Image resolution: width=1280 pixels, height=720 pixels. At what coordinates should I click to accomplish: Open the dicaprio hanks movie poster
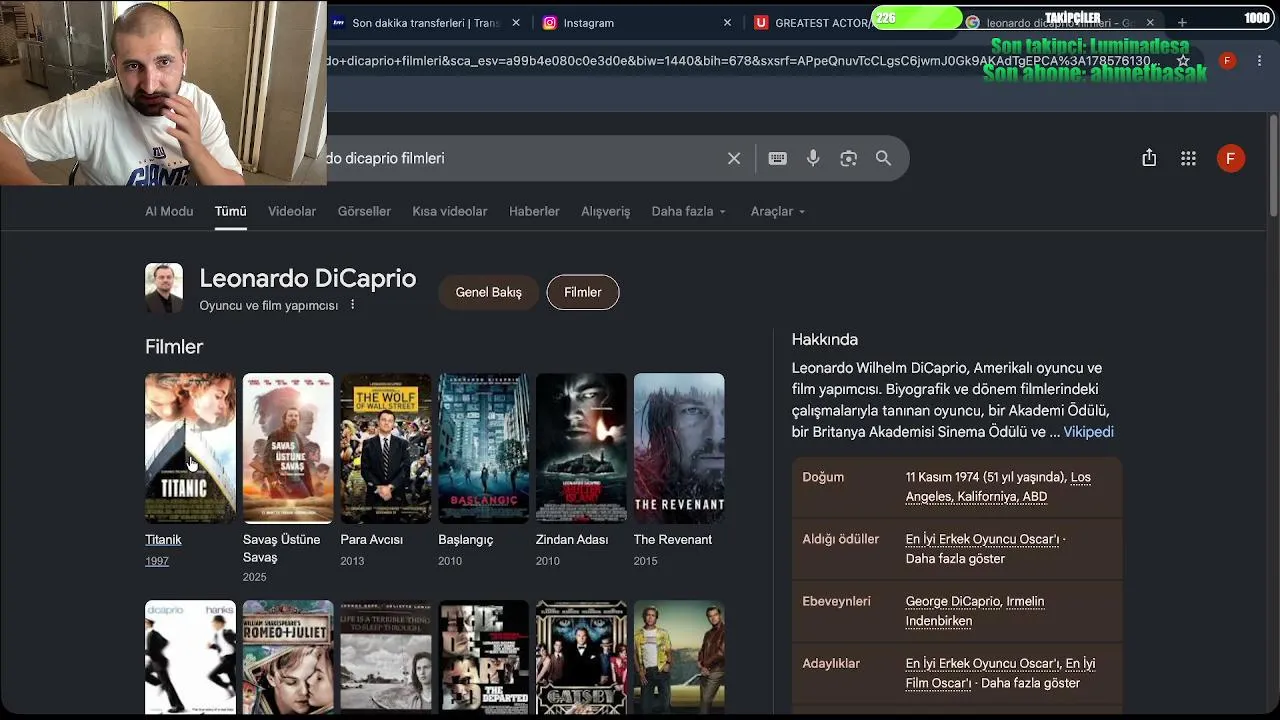click(x=190, y=657)
